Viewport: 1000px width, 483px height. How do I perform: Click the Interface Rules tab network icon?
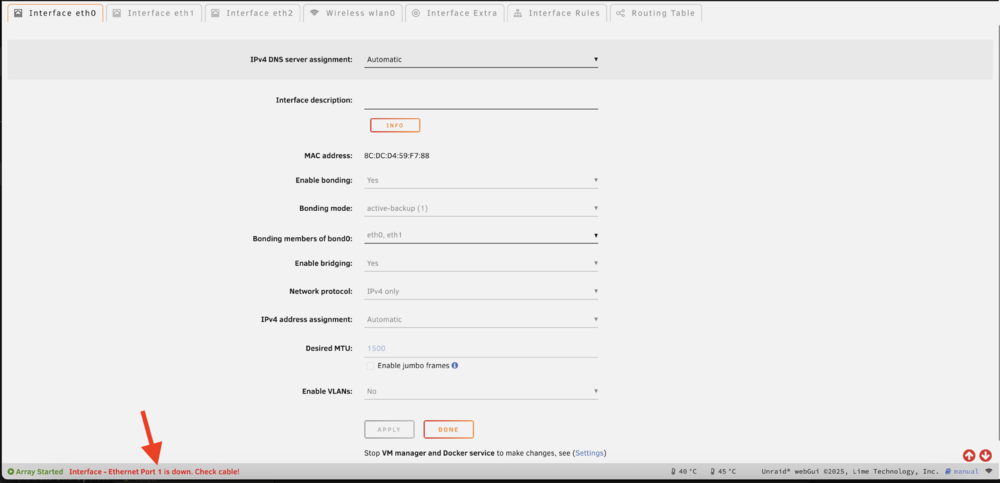pos(517,13)
